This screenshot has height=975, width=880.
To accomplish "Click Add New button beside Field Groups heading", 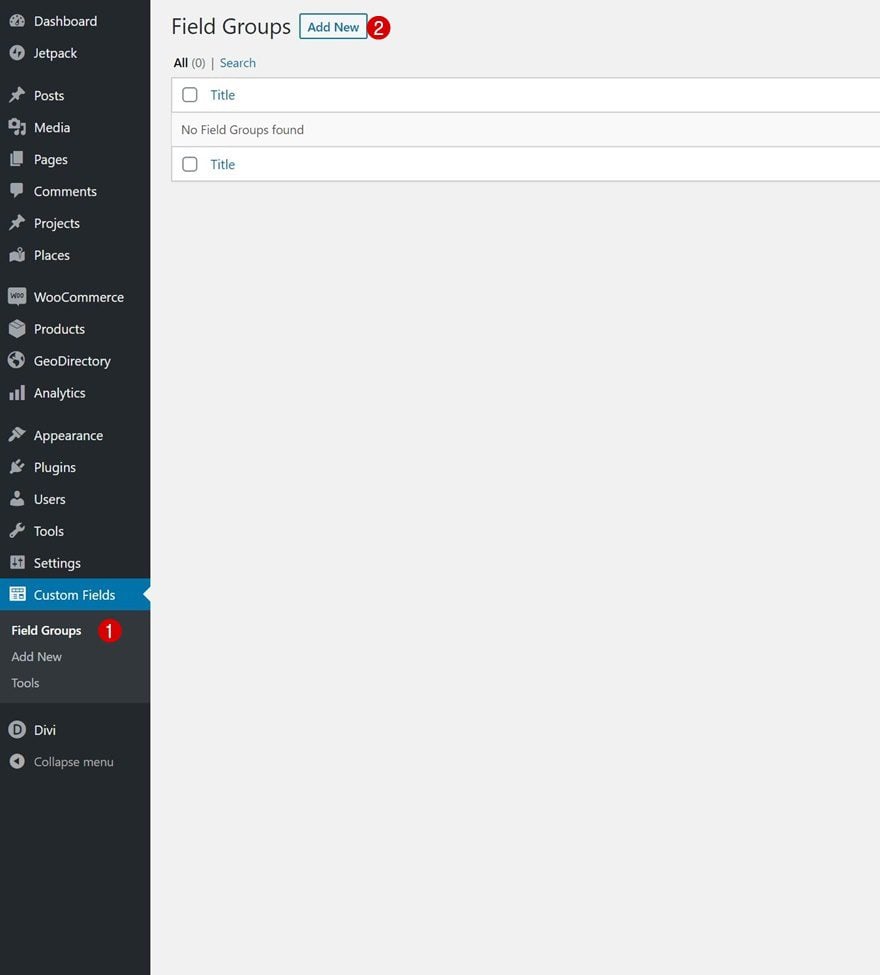I will [x=333, y=27].
